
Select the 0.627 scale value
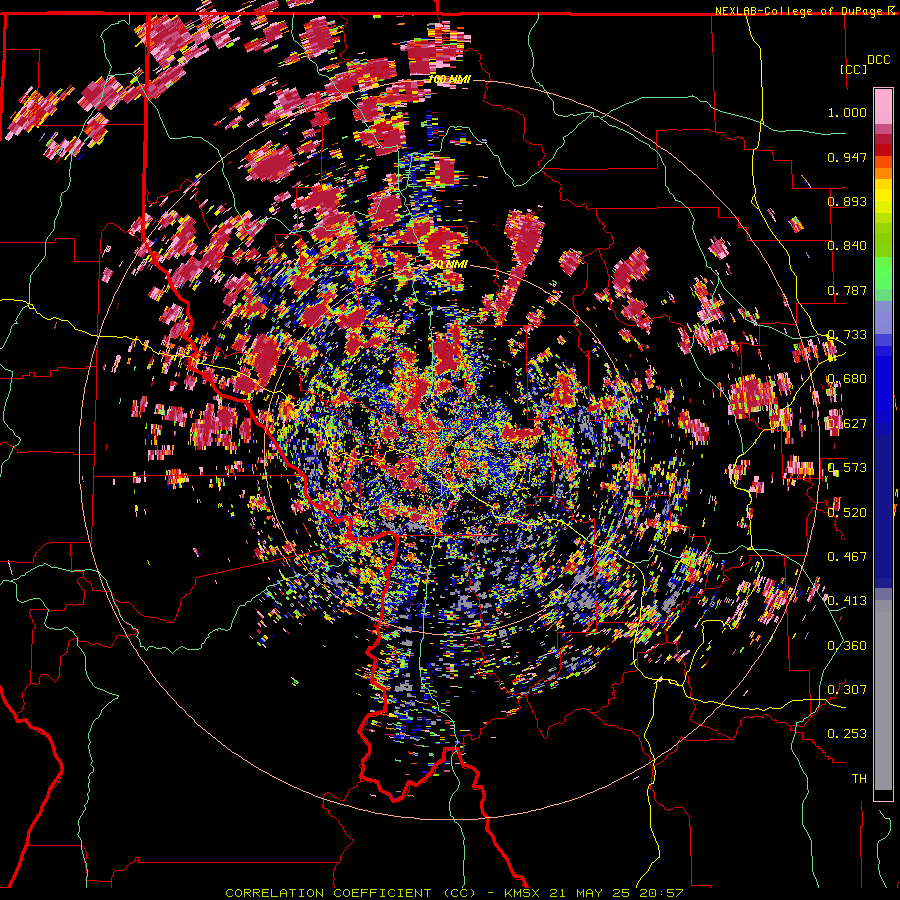[x=847, y=424]
